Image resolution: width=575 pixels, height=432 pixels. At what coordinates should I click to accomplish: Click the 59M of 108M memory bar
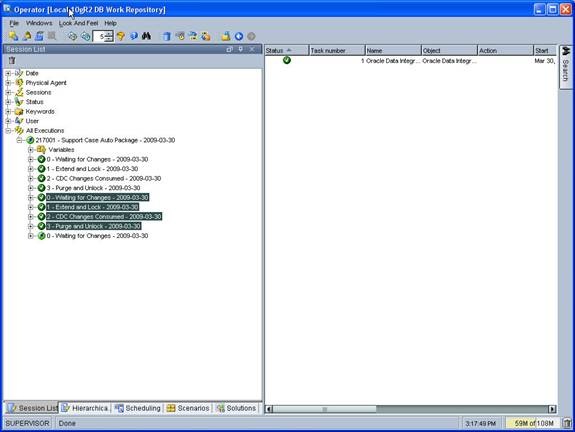click(x=533, y=423)
